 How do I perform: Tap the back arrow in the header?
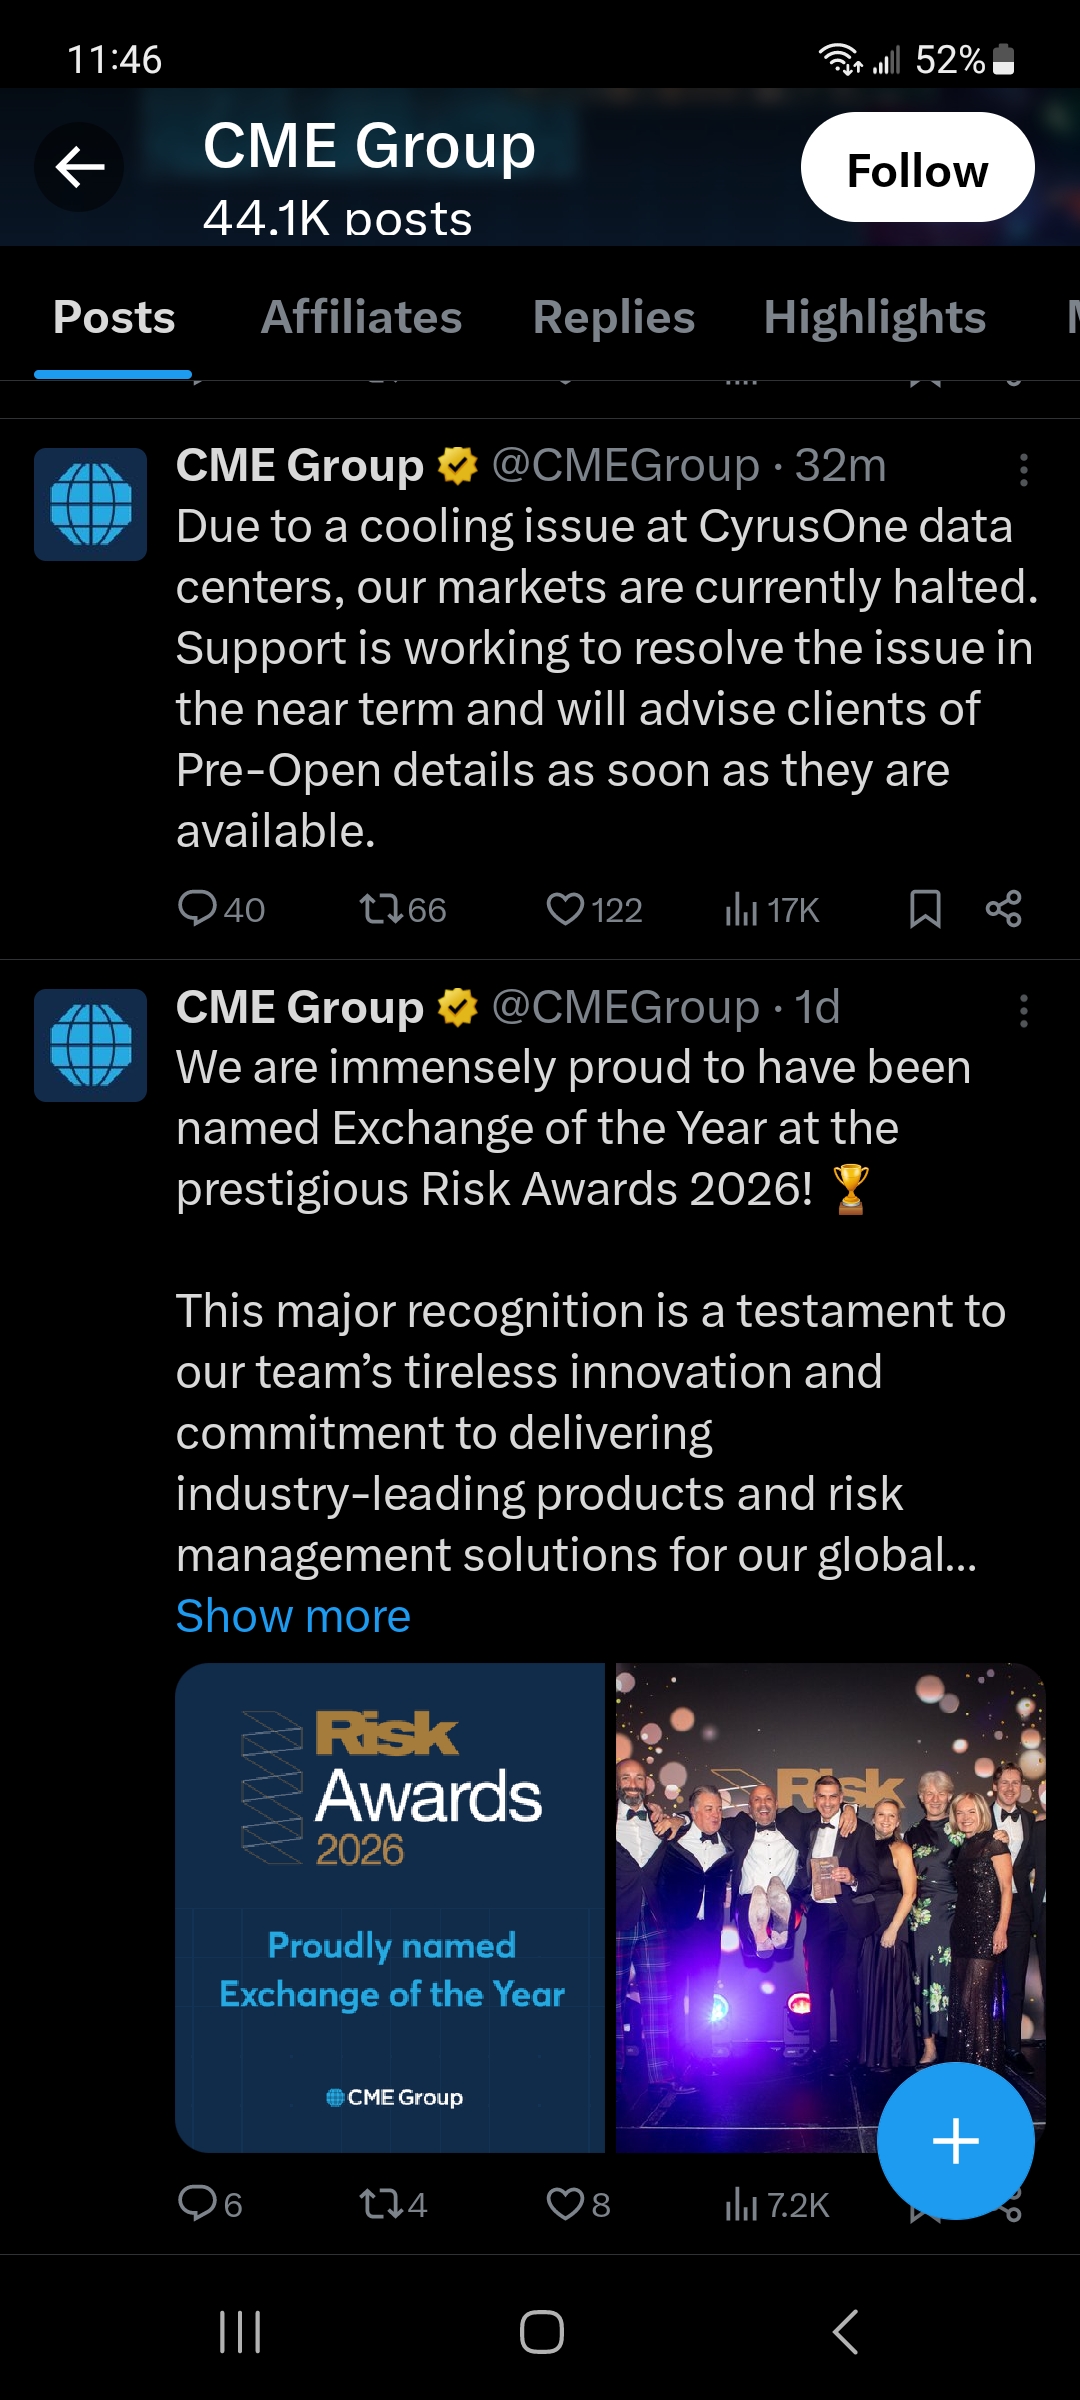tap(80, 167)
